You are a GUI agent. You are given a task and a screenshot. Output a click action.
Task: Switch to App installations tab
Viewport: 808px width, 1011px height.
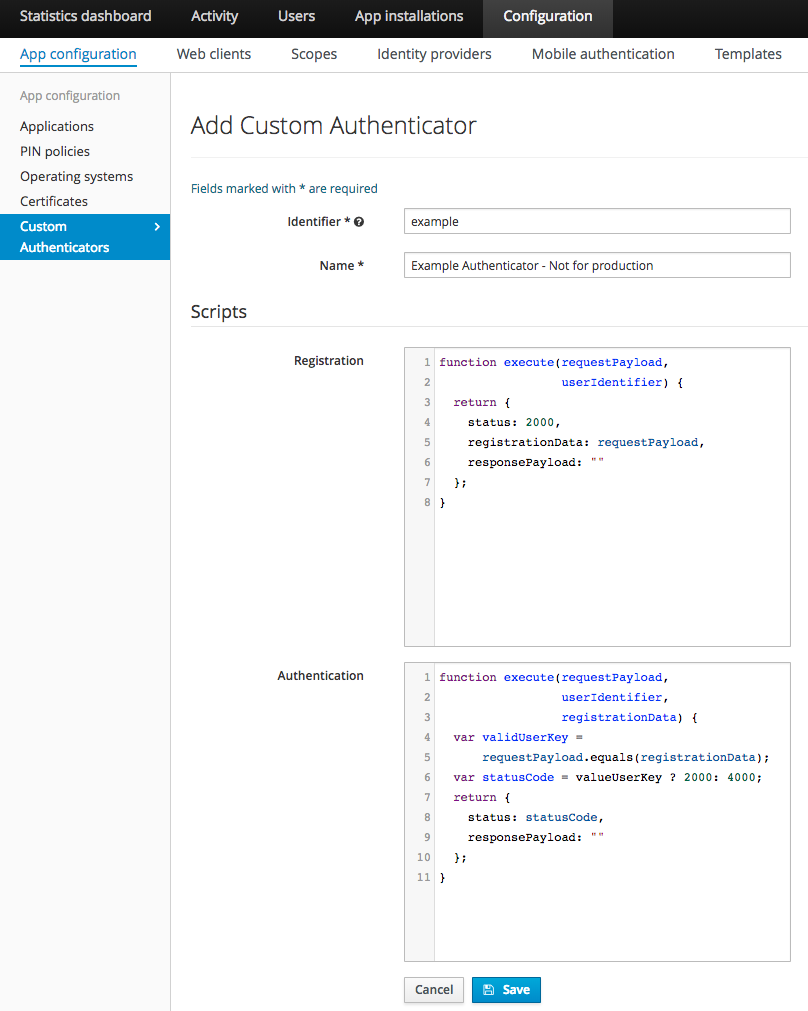tap(409, 16)
